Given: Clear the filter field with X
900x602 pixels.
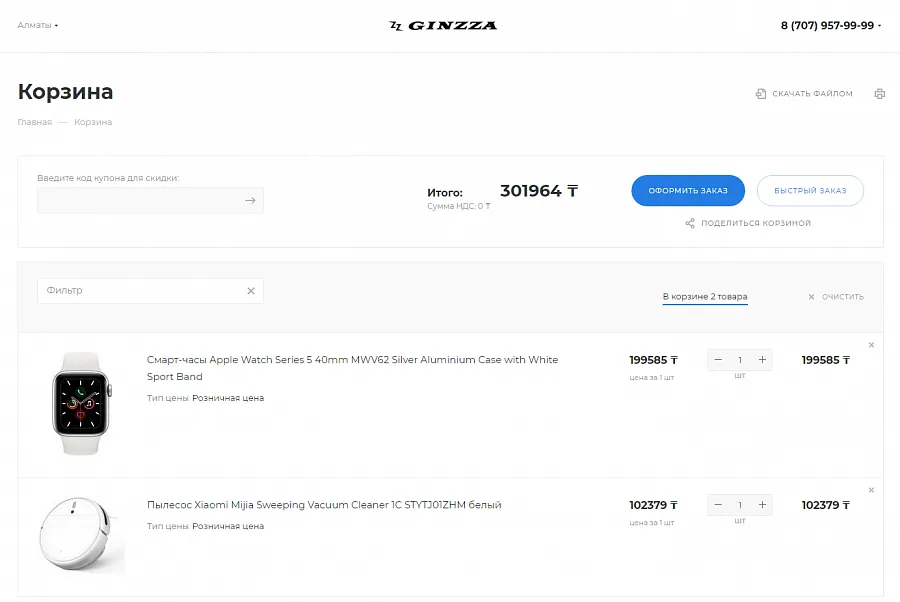Looking at the screenshot, I should [251, 291].
